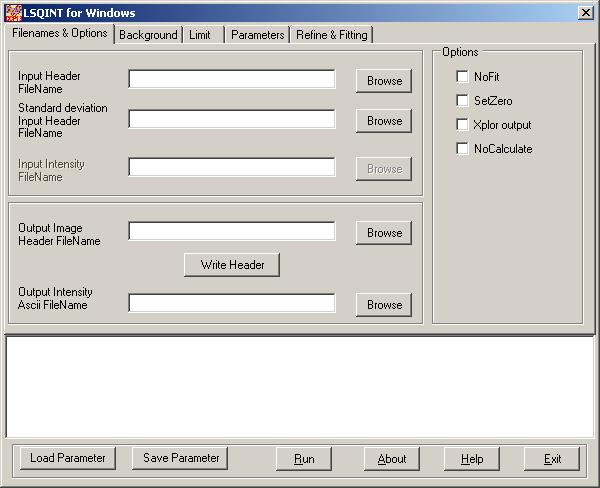Open the About dialog
Viewport: 600px width, 488px height.
[392, 459]
